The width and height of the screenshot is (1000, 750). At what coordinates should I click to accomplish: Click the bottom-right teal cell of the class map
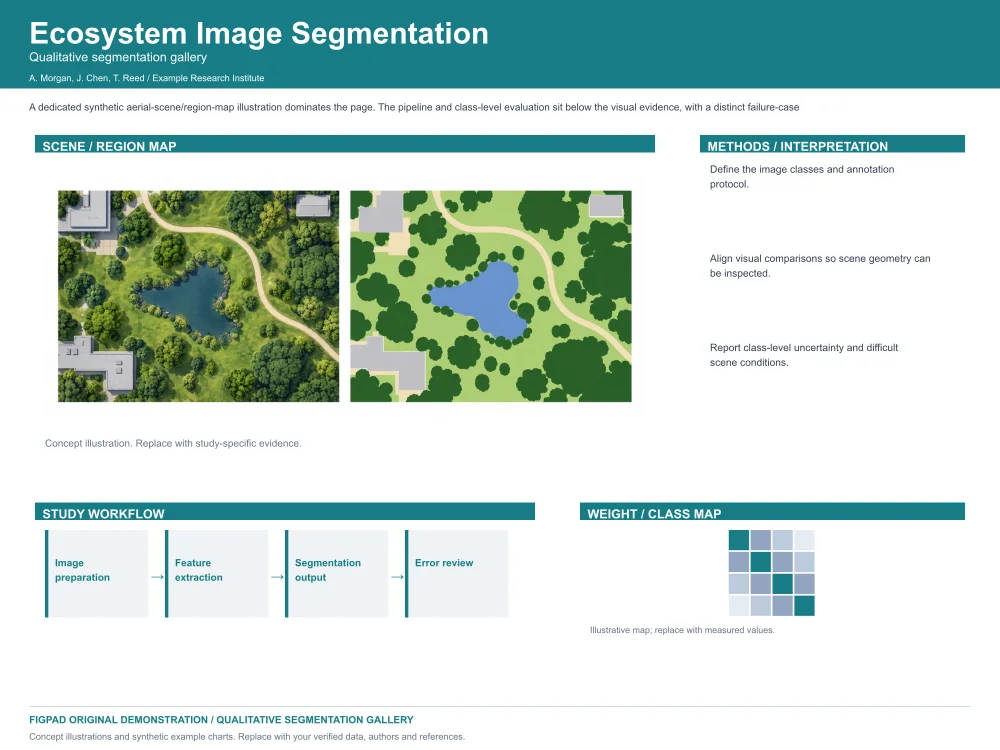click(804, 605)
